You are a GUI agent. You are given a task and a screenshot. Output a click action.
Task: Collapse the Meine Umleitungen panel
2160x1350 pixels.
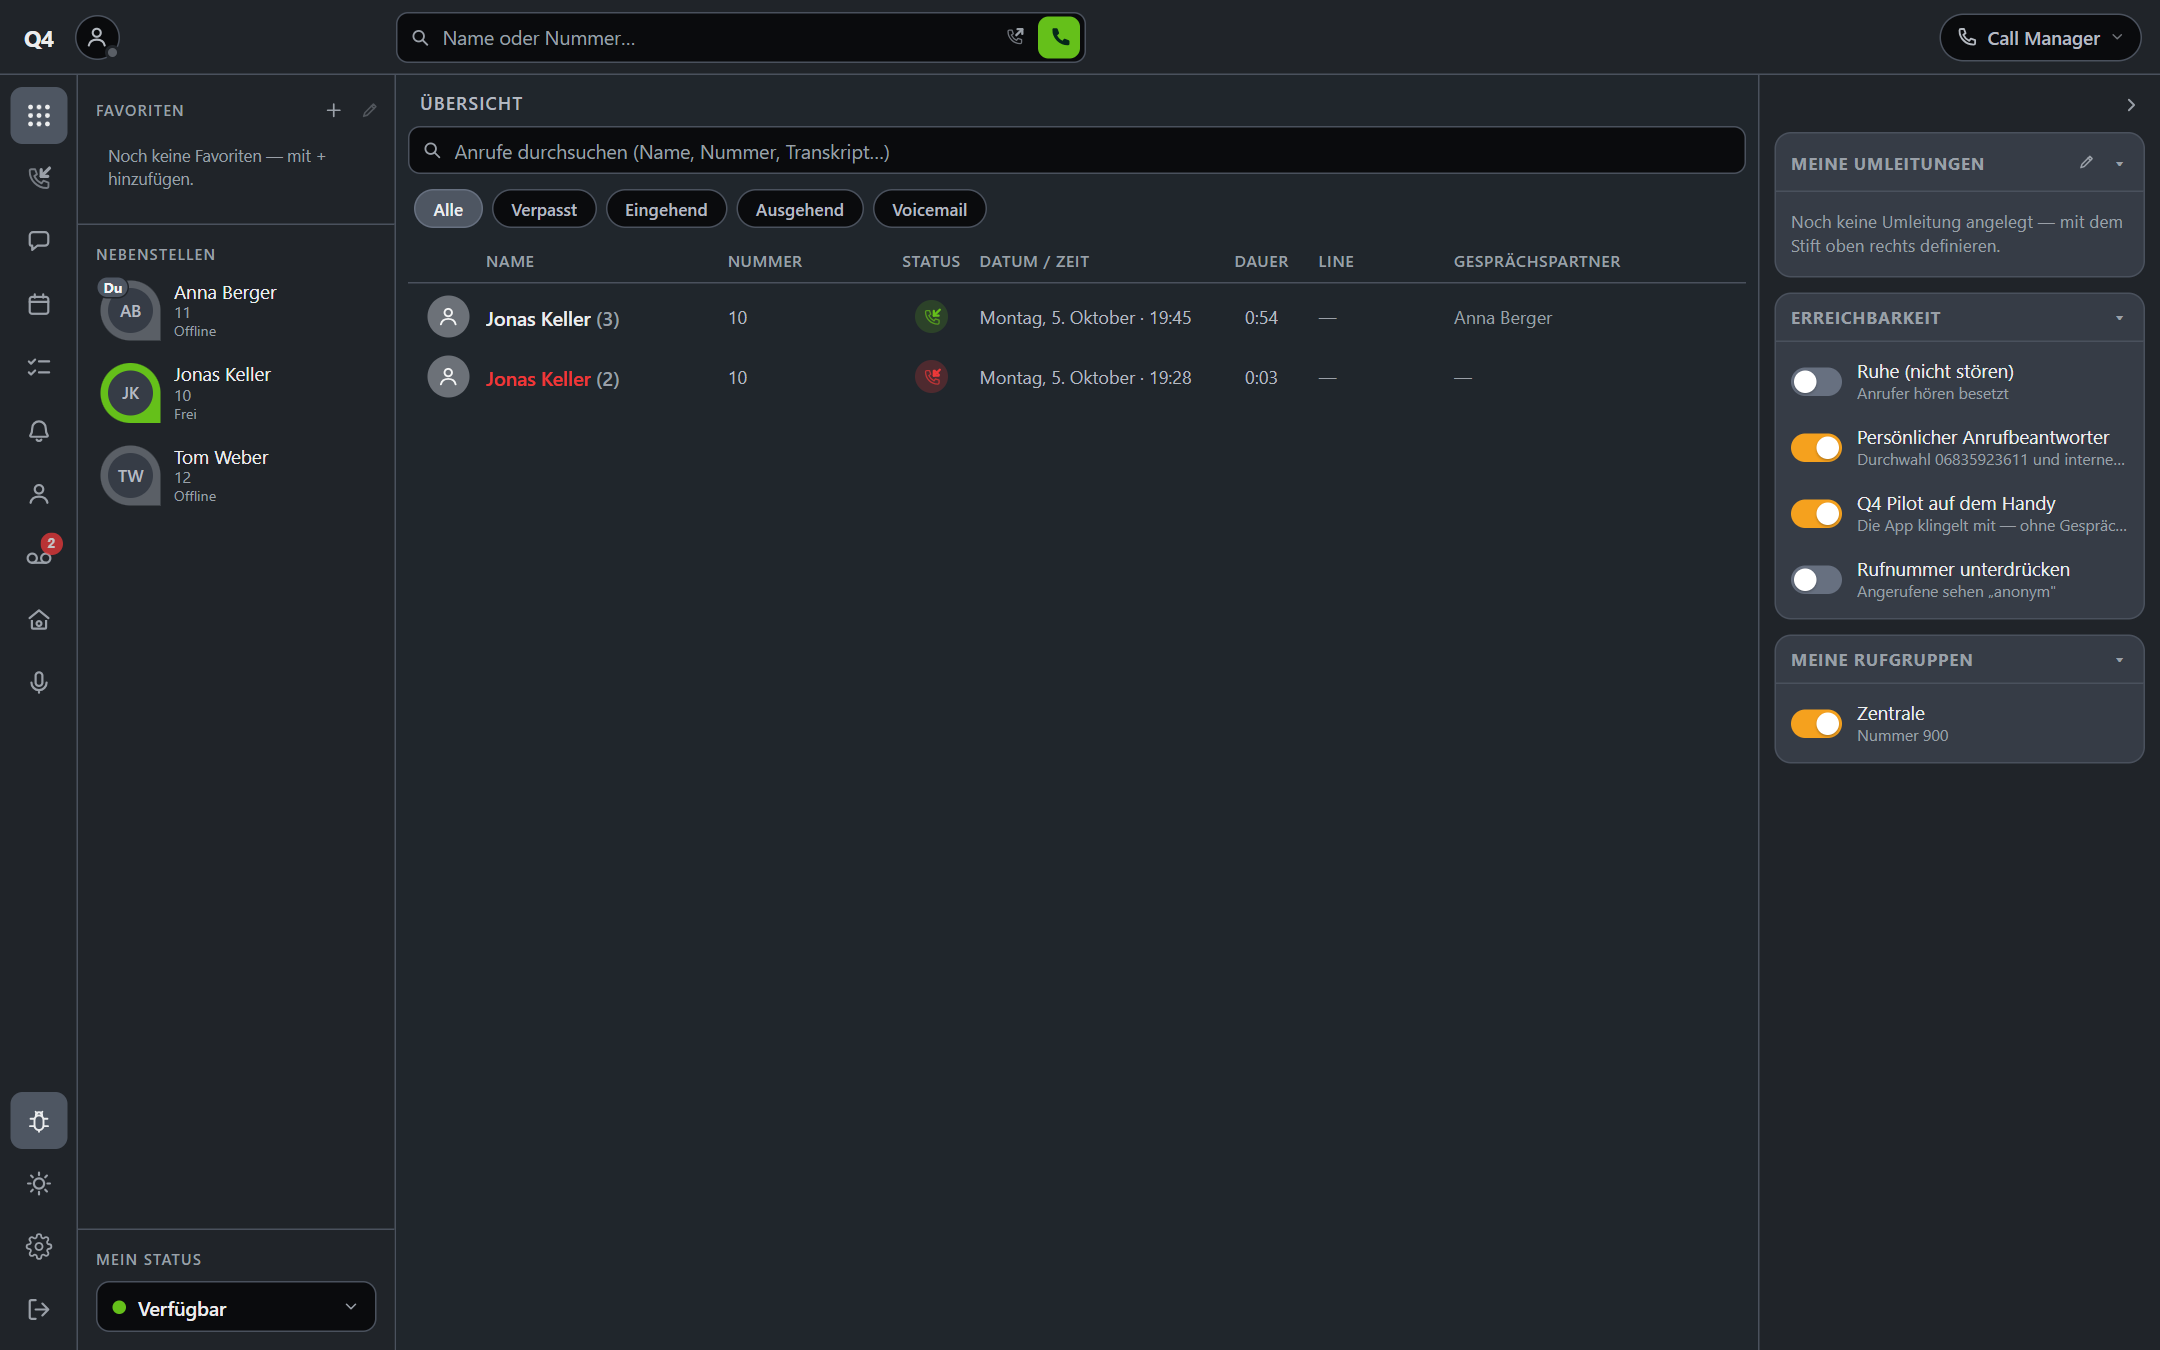(x=2120, y=163)
